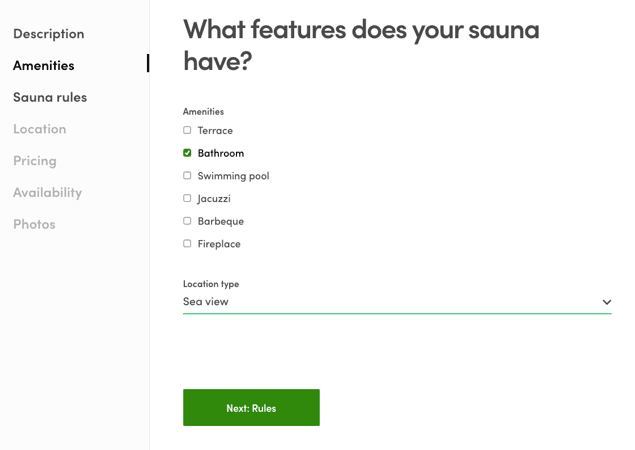Enable the Barbeque checkbox

click(187, 221)
